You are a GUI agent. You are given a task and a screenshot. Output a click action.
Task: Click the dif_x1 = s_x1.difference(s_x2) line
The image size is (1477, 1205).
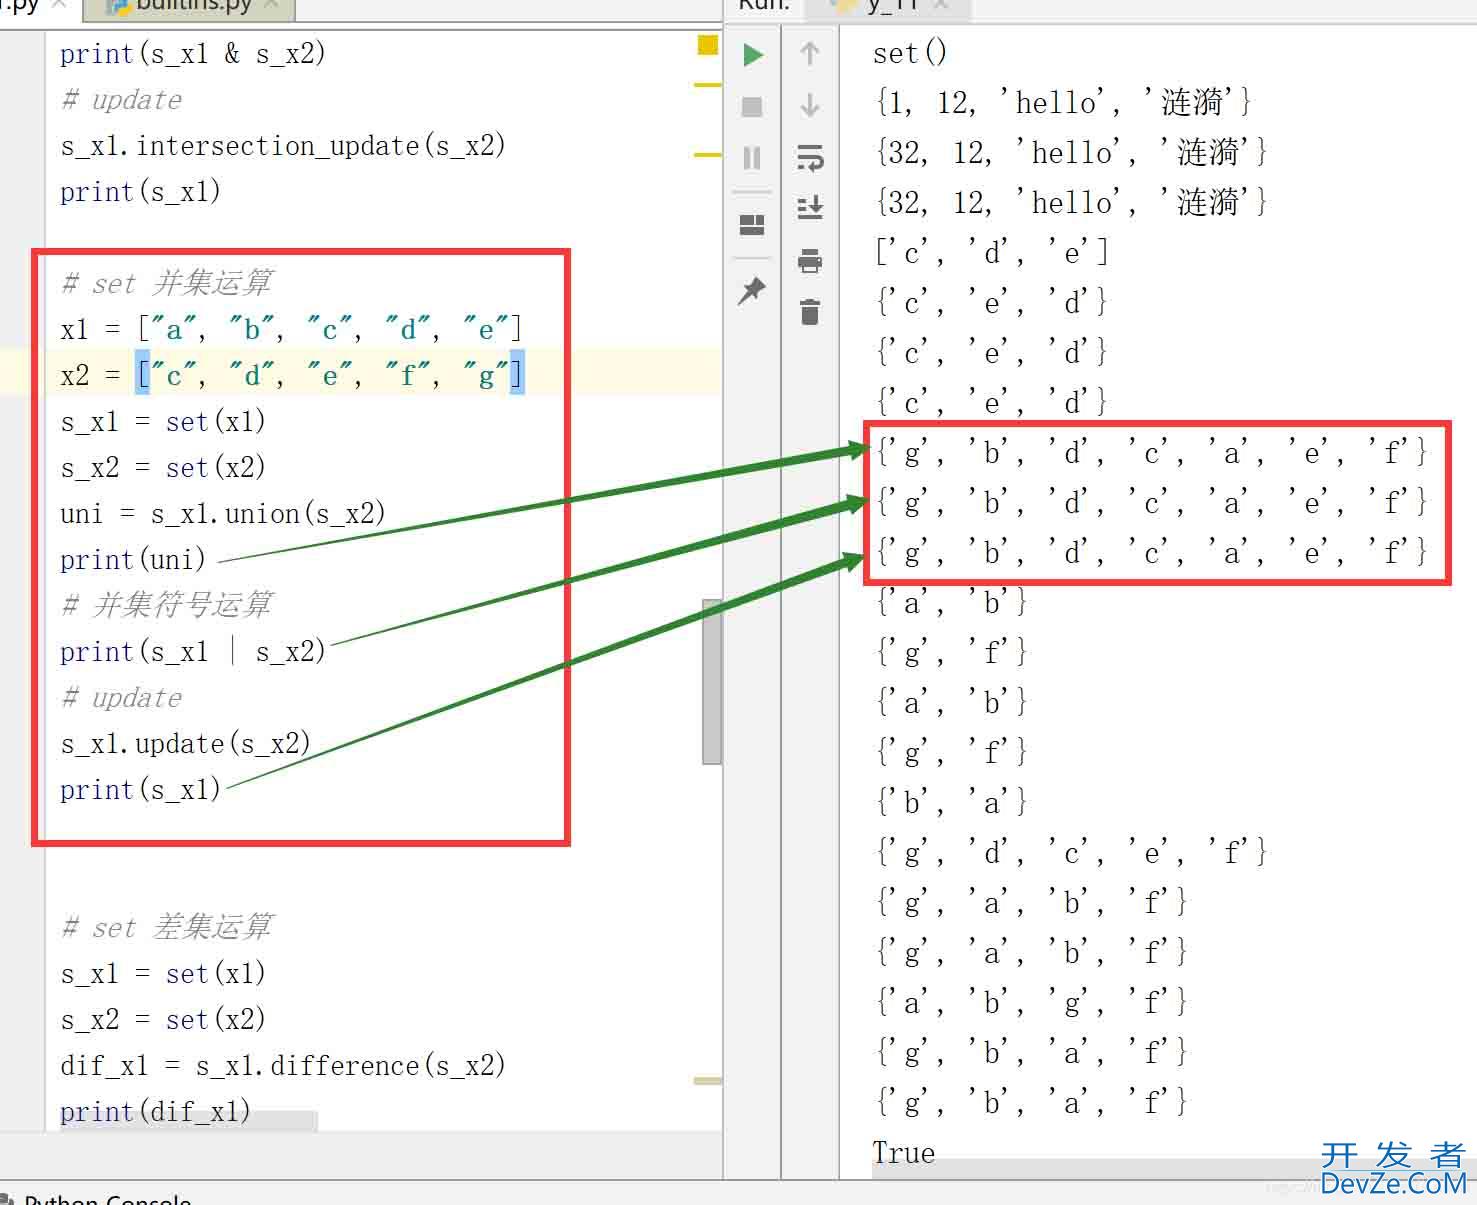(x=283, y=1066)
